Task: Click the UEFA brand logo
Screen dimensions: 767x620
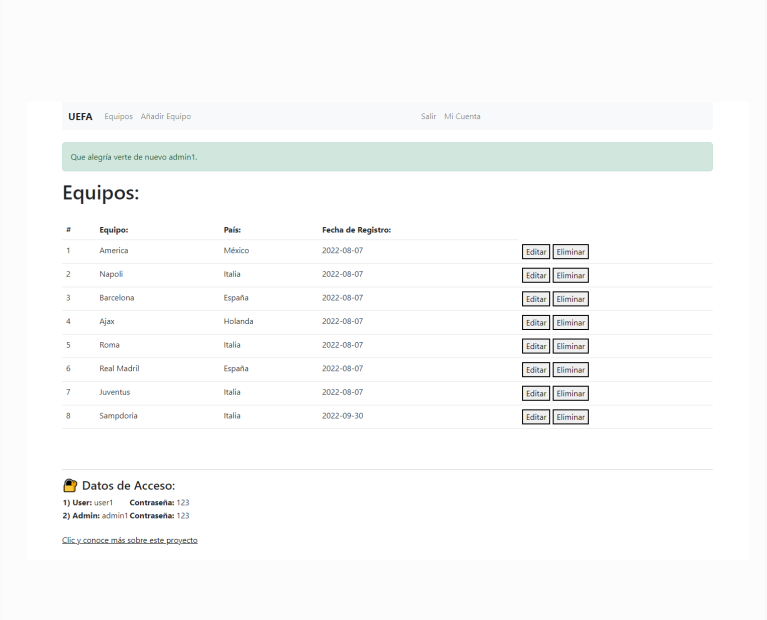Action: [80, 117]
